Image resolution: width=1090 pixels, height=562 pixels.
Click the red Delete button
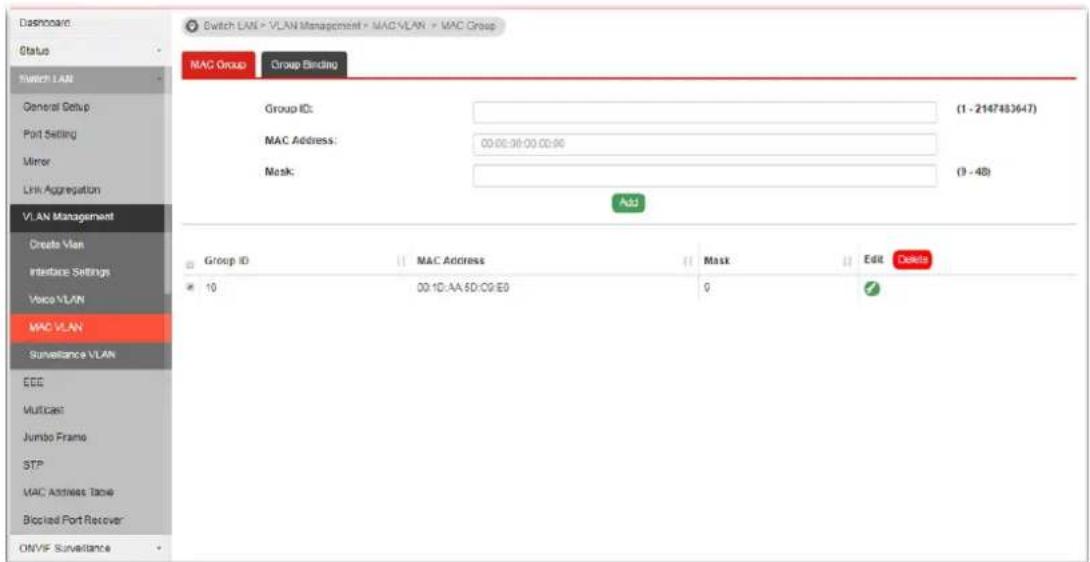click(x=911, y=259)
